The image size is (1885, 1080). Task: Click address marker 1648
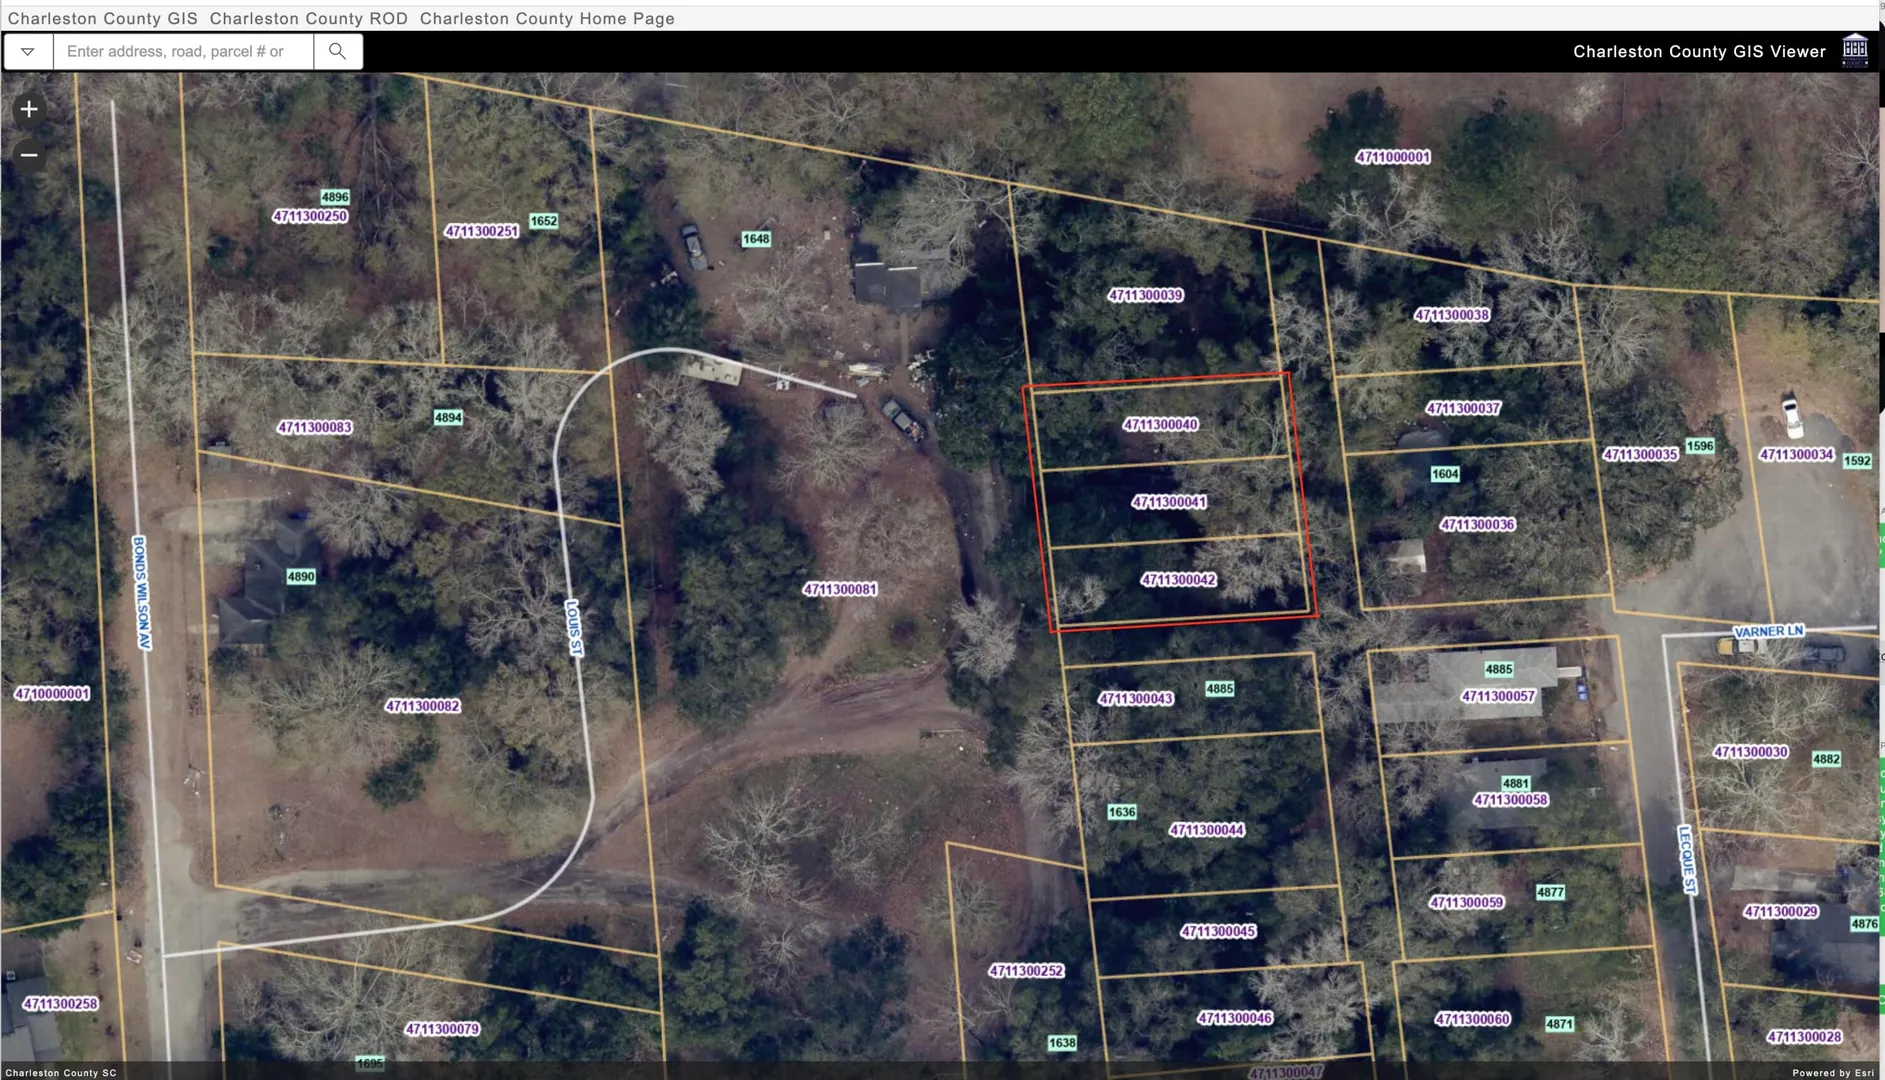(x=756, y=239)
